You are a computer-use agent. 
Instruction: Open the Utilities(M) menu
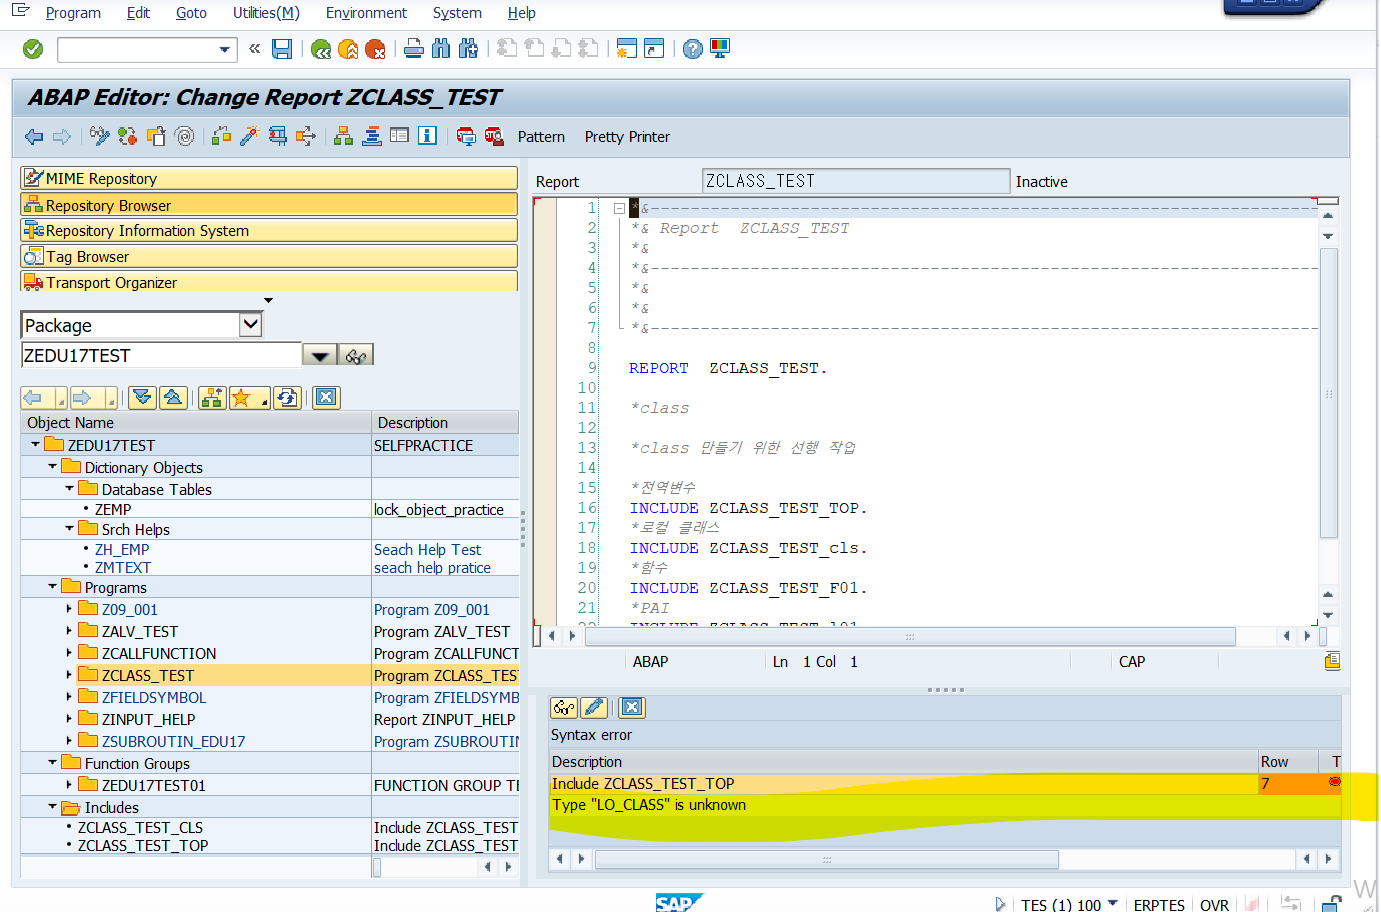tap(266, 13)
